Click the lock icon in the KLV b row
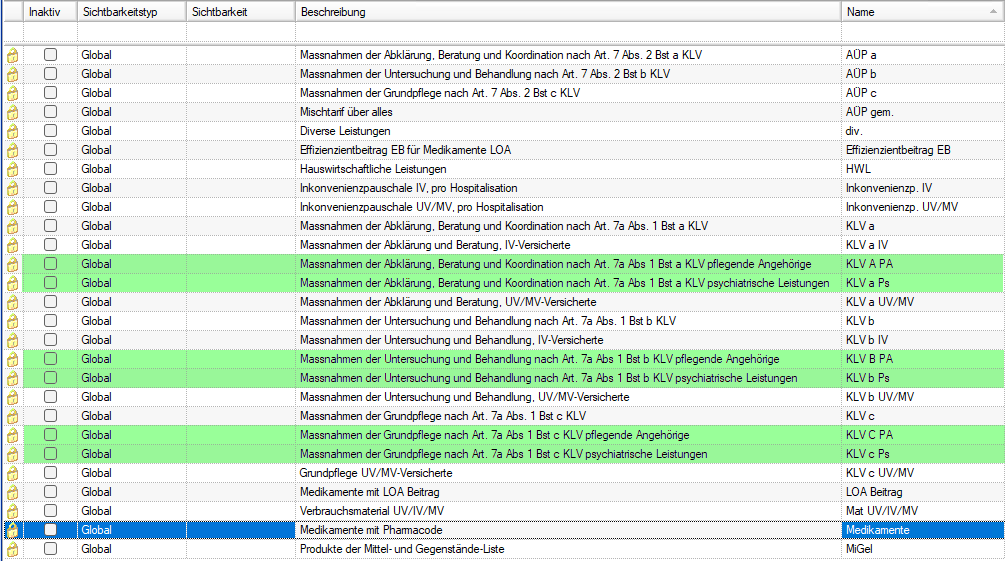This screenshot has height=561, width=1005. coord(13,322)
